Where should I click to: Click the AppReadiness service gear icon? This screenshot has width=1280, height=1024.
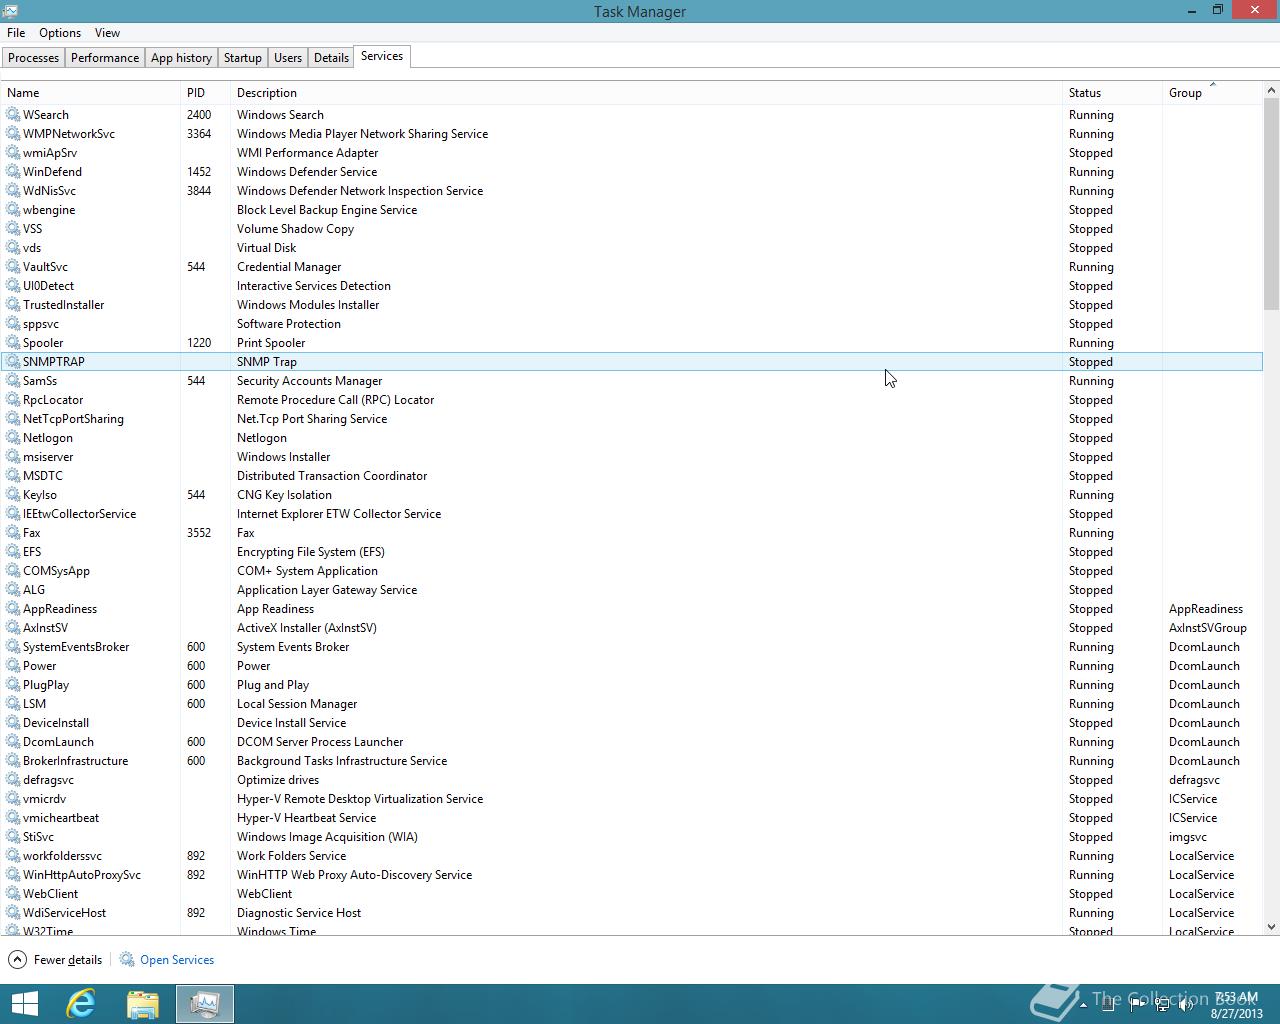[x=13, y=609]
